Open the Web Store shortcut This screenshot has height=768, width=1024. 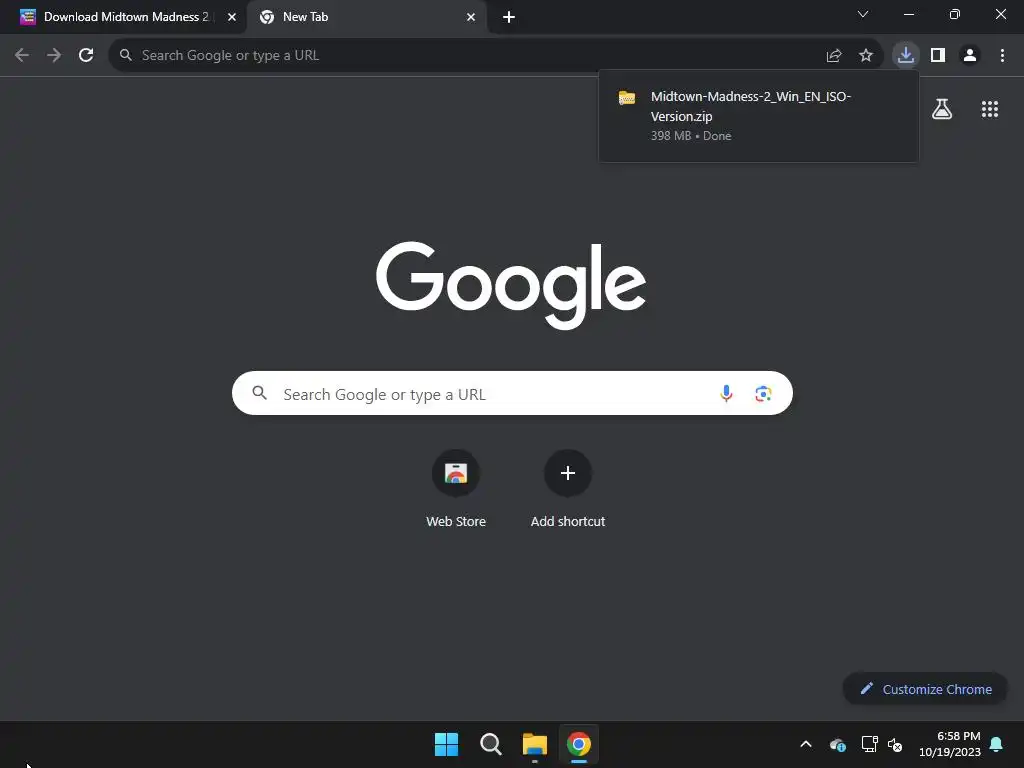(456, 473)
